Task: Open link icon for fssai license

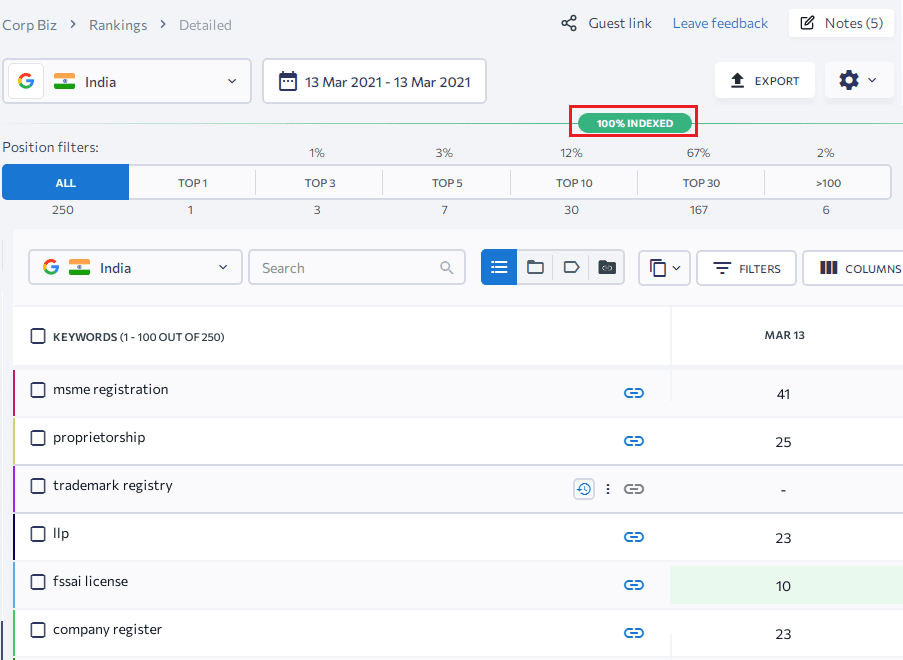Action: click(633, 585)
